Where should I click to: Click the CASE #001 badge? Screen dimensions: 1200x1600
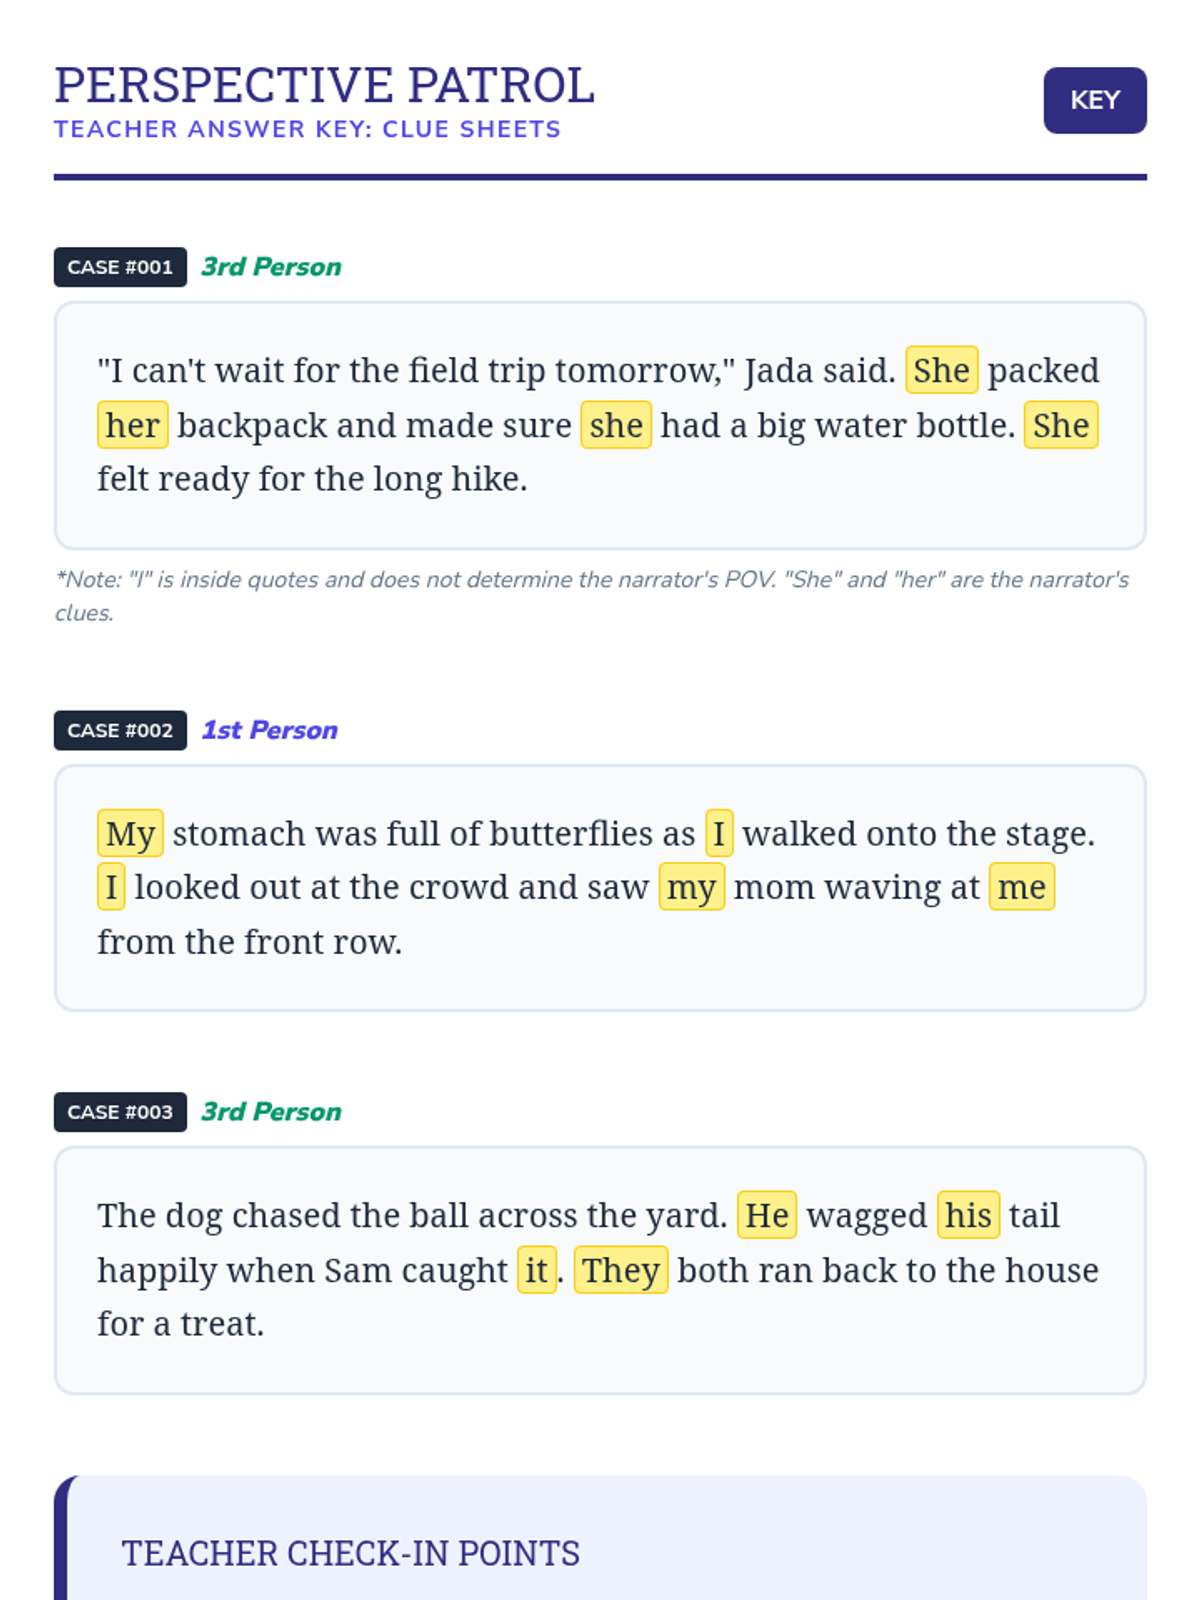click(120, 267)
